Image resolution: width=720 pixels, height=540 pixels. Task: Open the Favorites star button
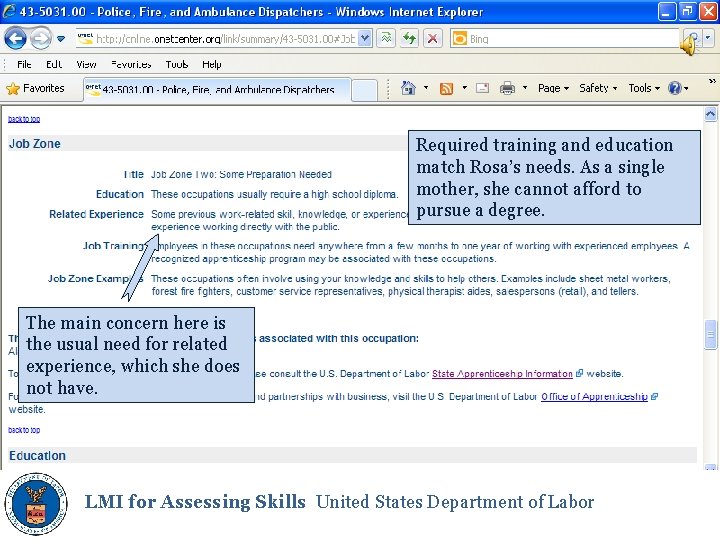point(35,88)
